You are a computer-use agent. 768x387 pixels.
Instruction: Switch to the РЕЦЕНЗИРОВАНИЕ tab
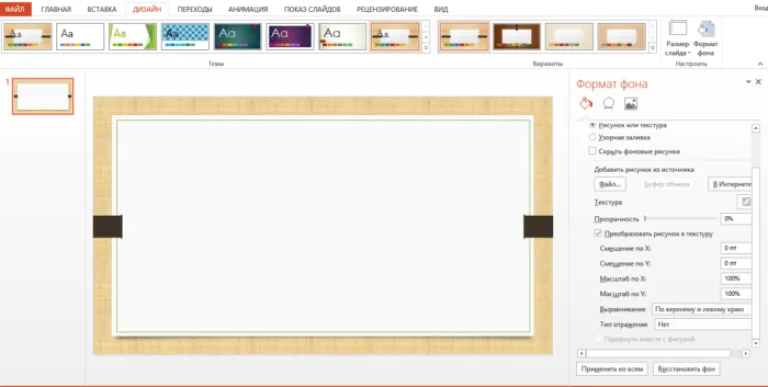pyautogui.click(x=387, y=9)
